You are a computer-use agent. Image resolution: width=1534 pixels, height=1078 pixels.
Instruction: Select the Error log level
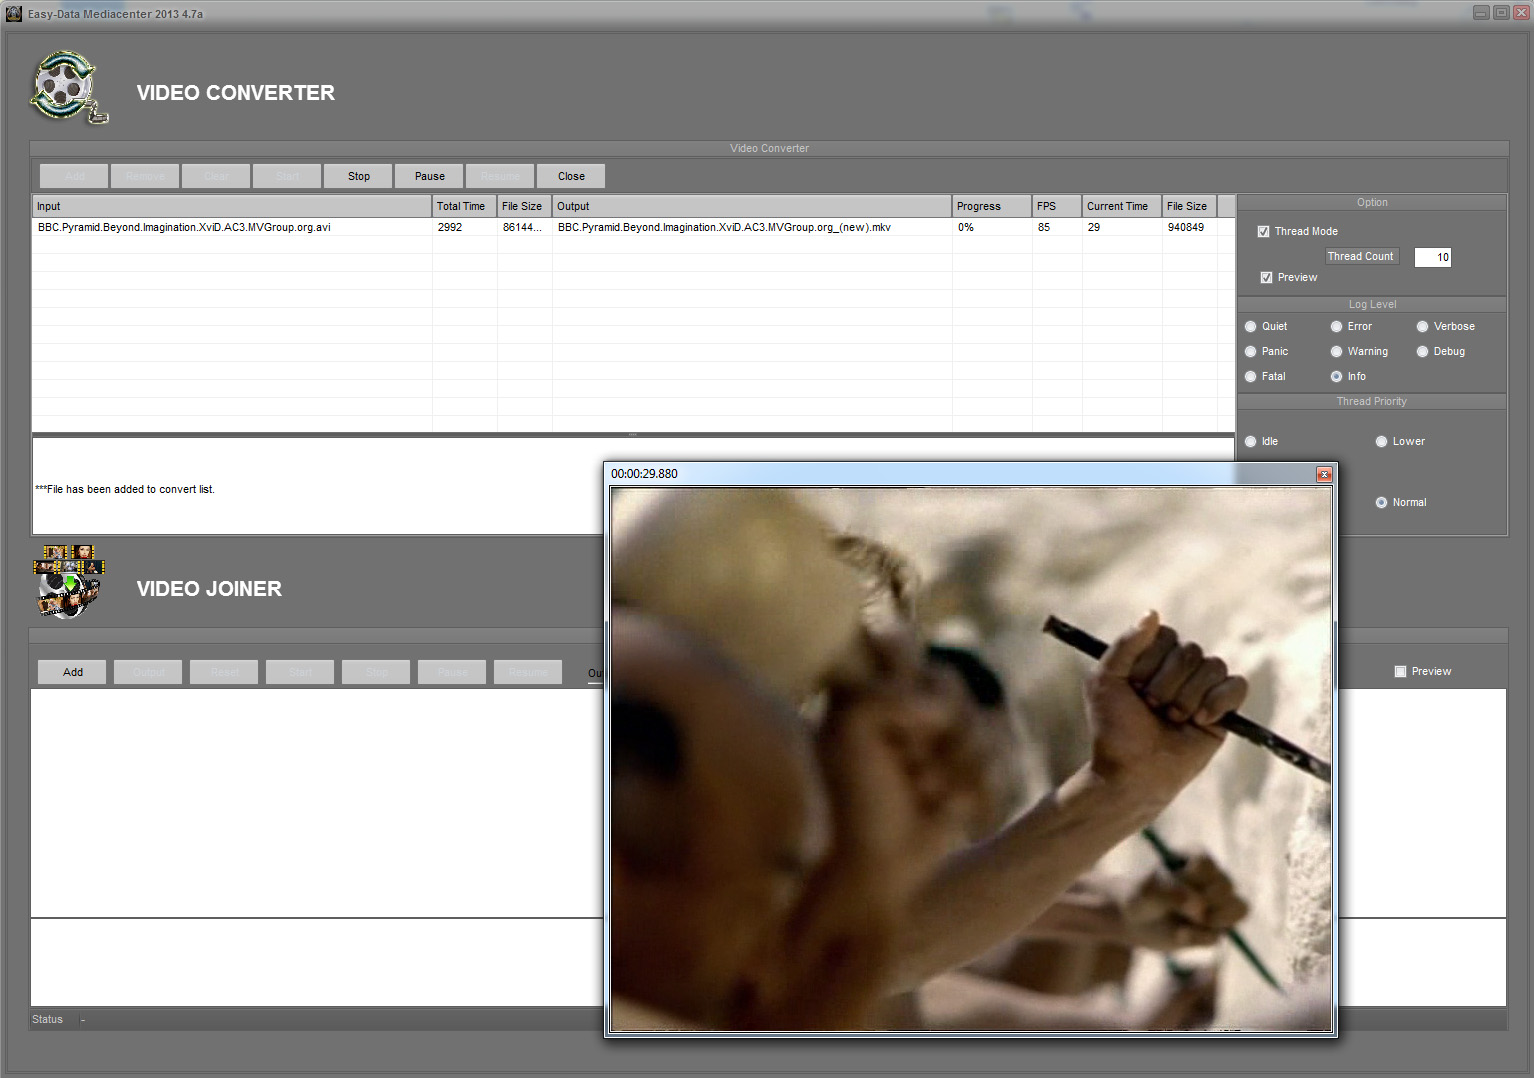1336,326
